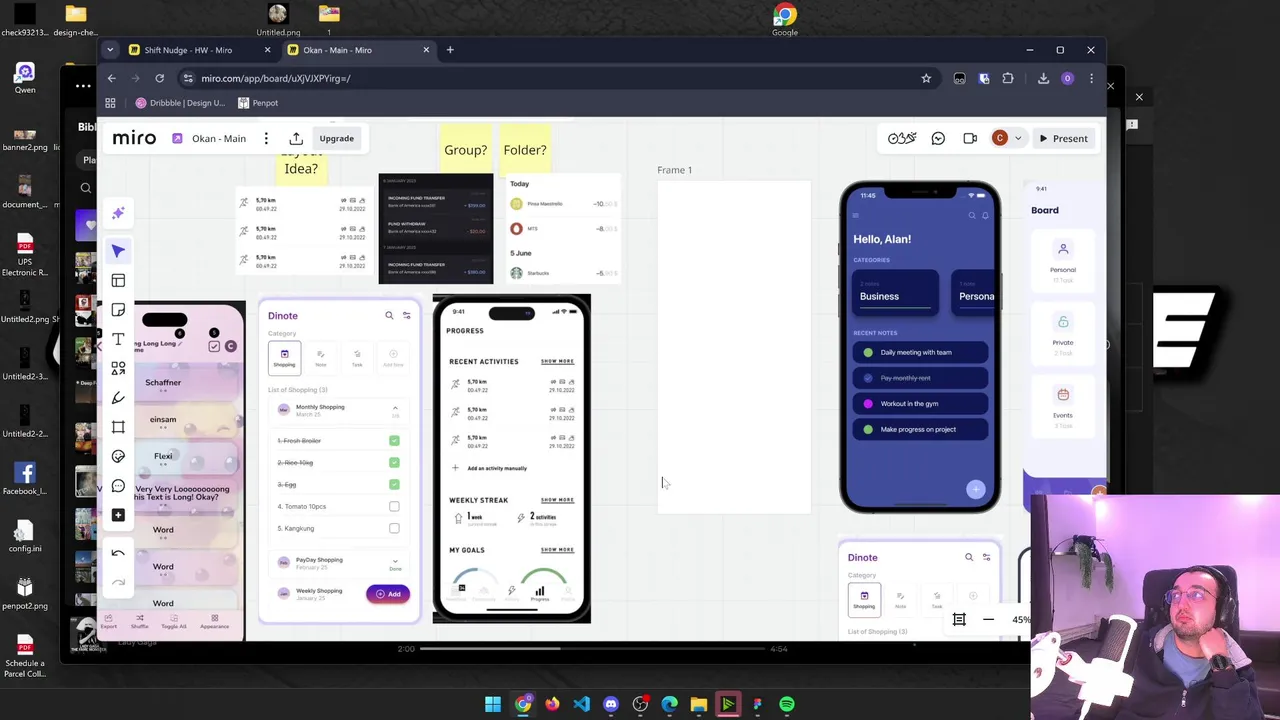
Task: Start presentation with Present button
Action: [1062, 139]
